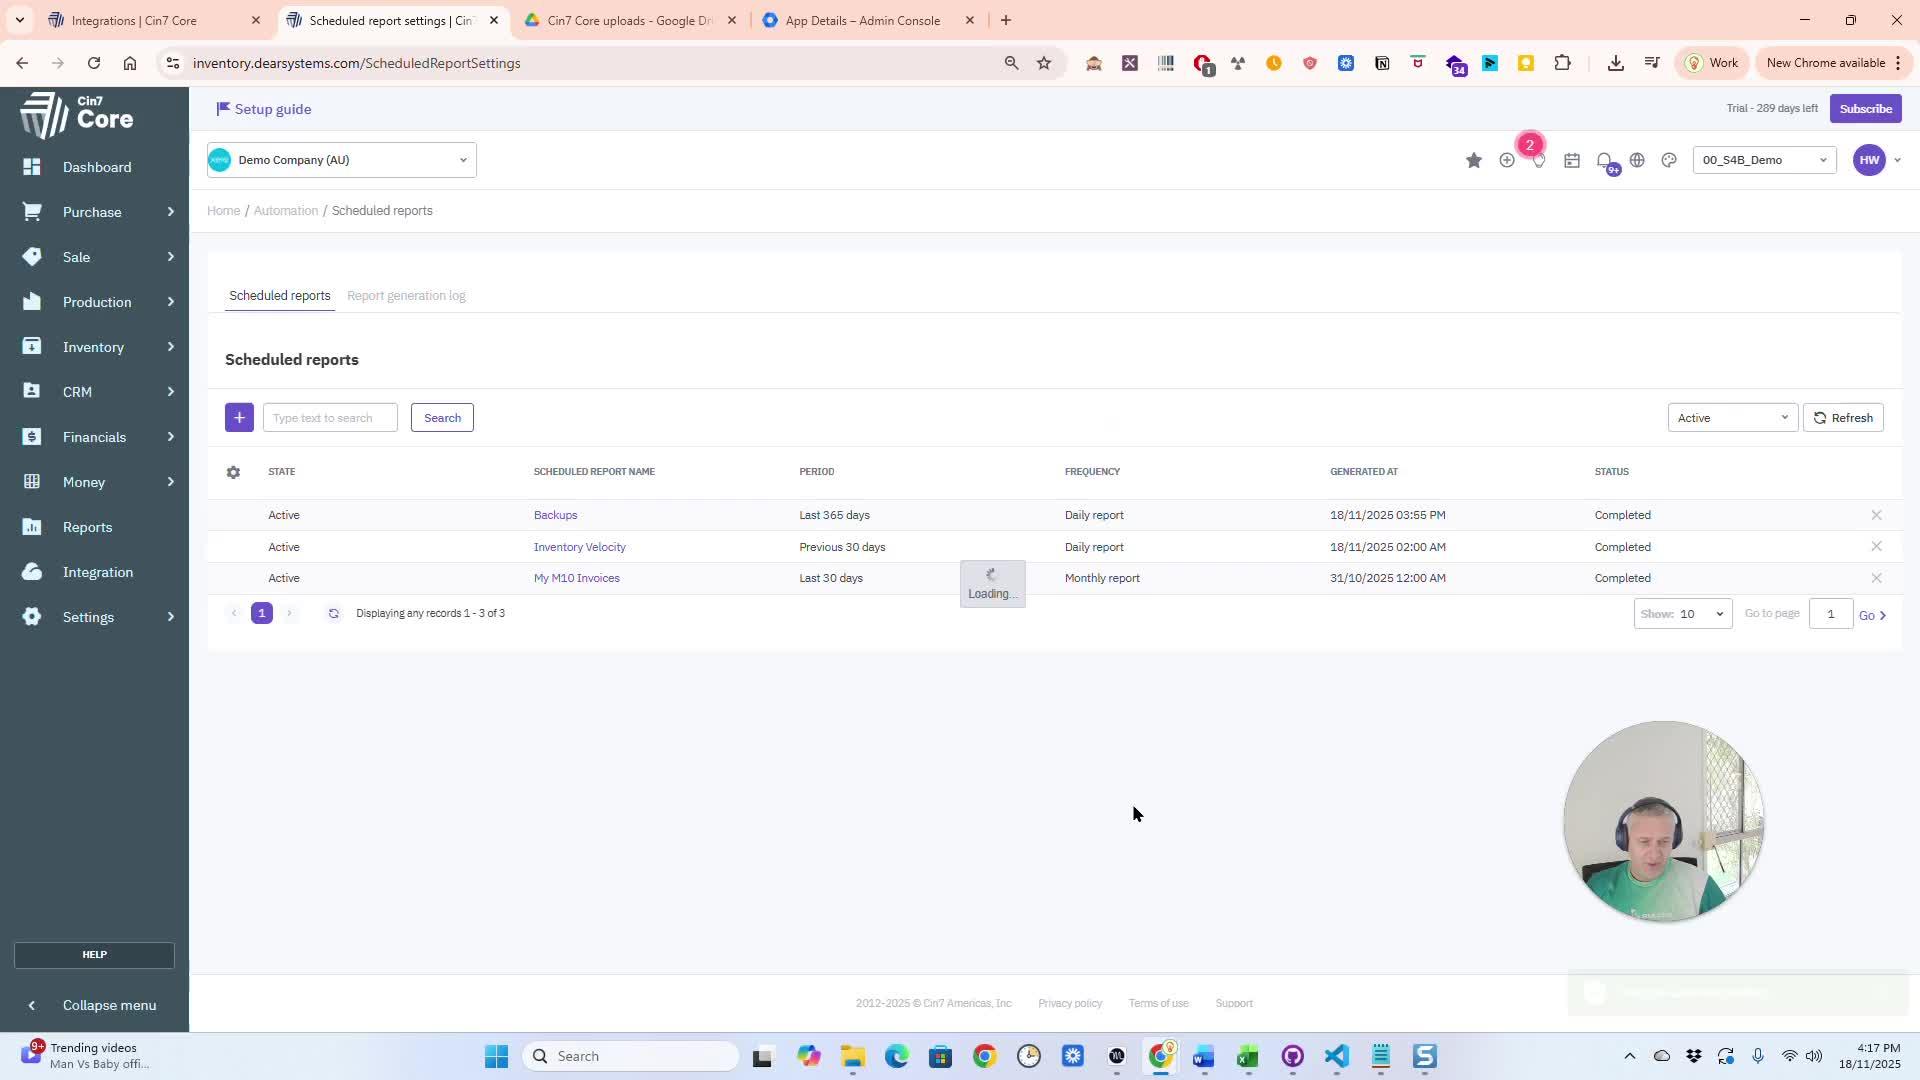Open the Inventory Velocity report link
The image size is (1920, 1080).
click(x=579, y=547)
